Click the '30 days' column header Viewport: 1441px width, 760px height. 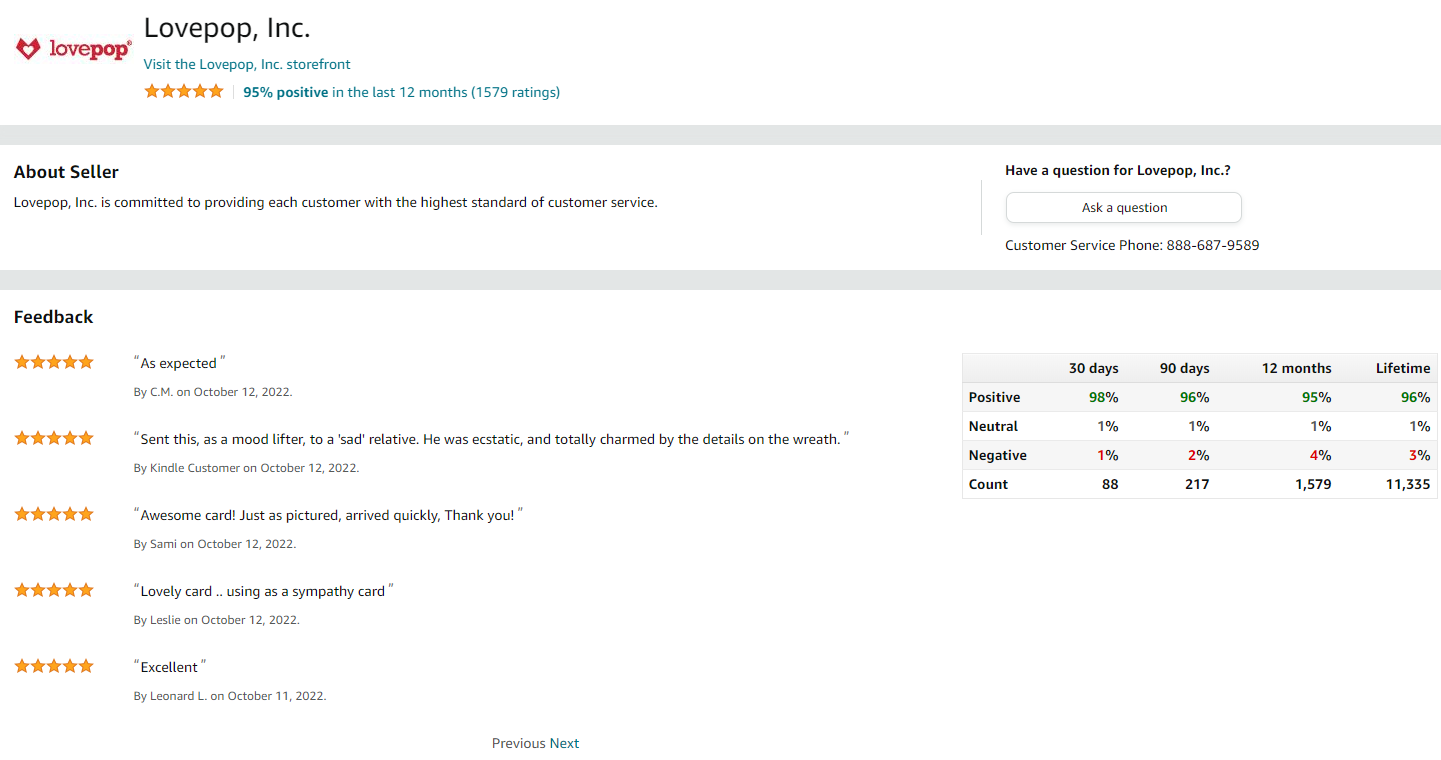click(x=1093, y=368)
